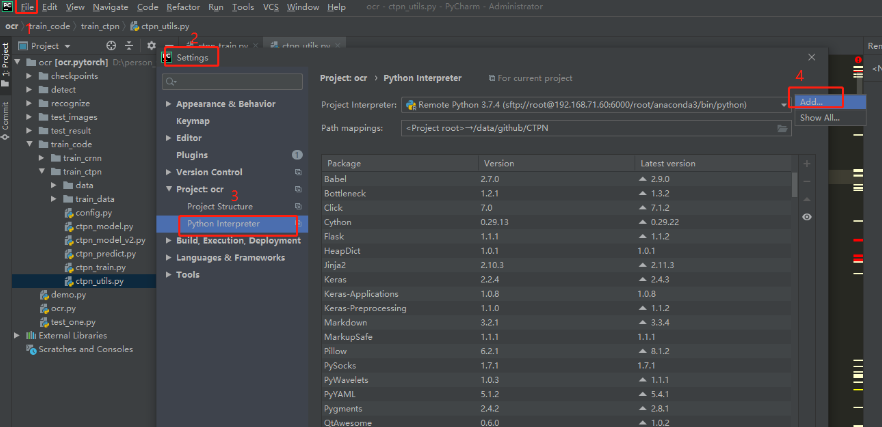Expand Languages & Frameworks settings

click(x=168, y=258)
